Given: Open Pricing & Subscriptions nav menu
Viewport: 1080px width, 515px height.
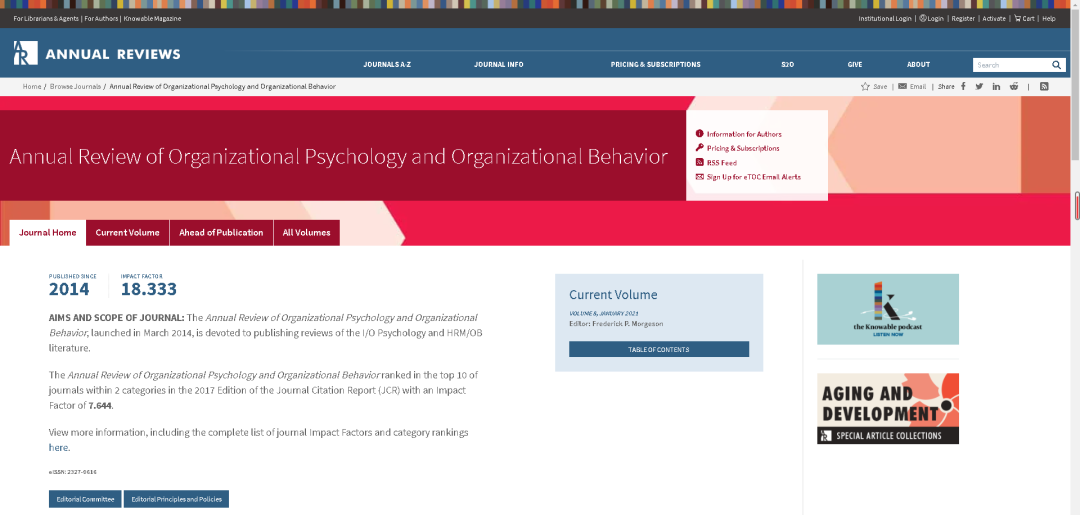Looking at the screenshot, I should pos(656,64).
